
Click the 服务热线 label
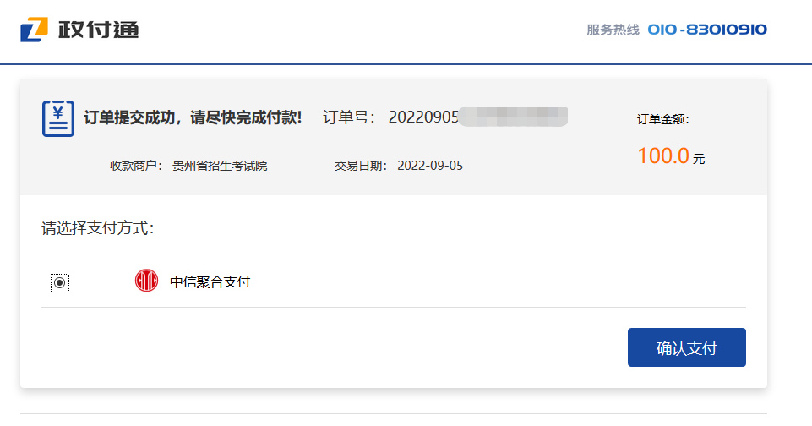(x=613, y=30)
